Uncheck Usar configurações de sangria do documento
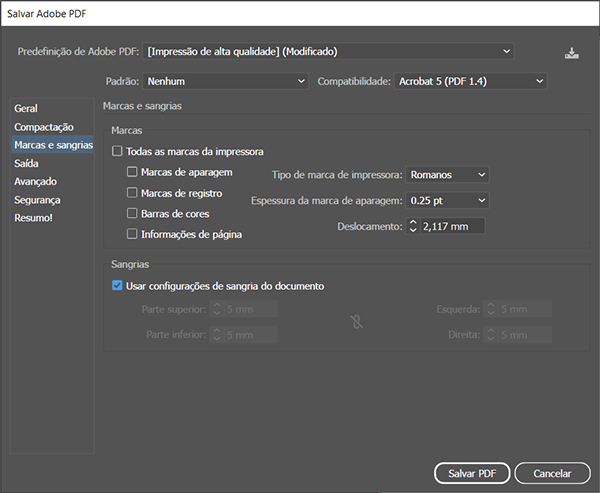 pos(118,286)
